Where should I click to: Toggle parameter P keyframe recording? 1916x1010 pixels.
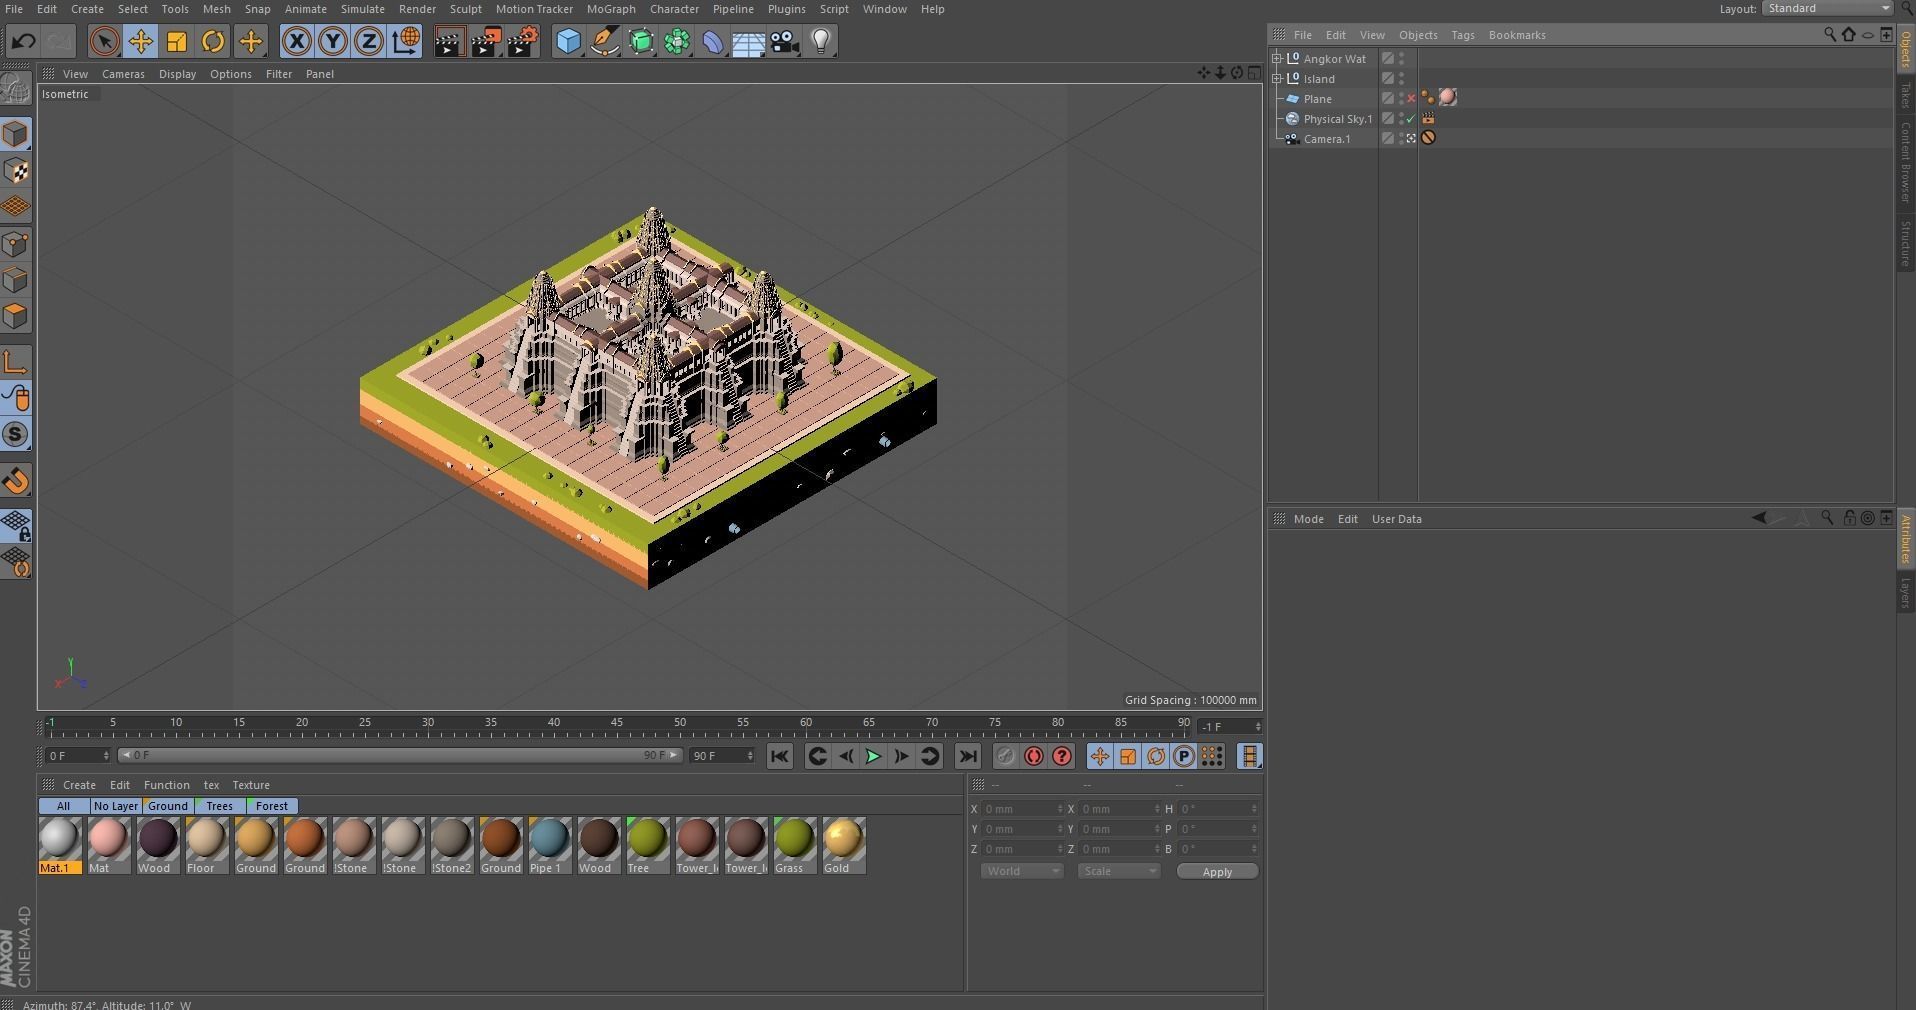[1184, 756]
